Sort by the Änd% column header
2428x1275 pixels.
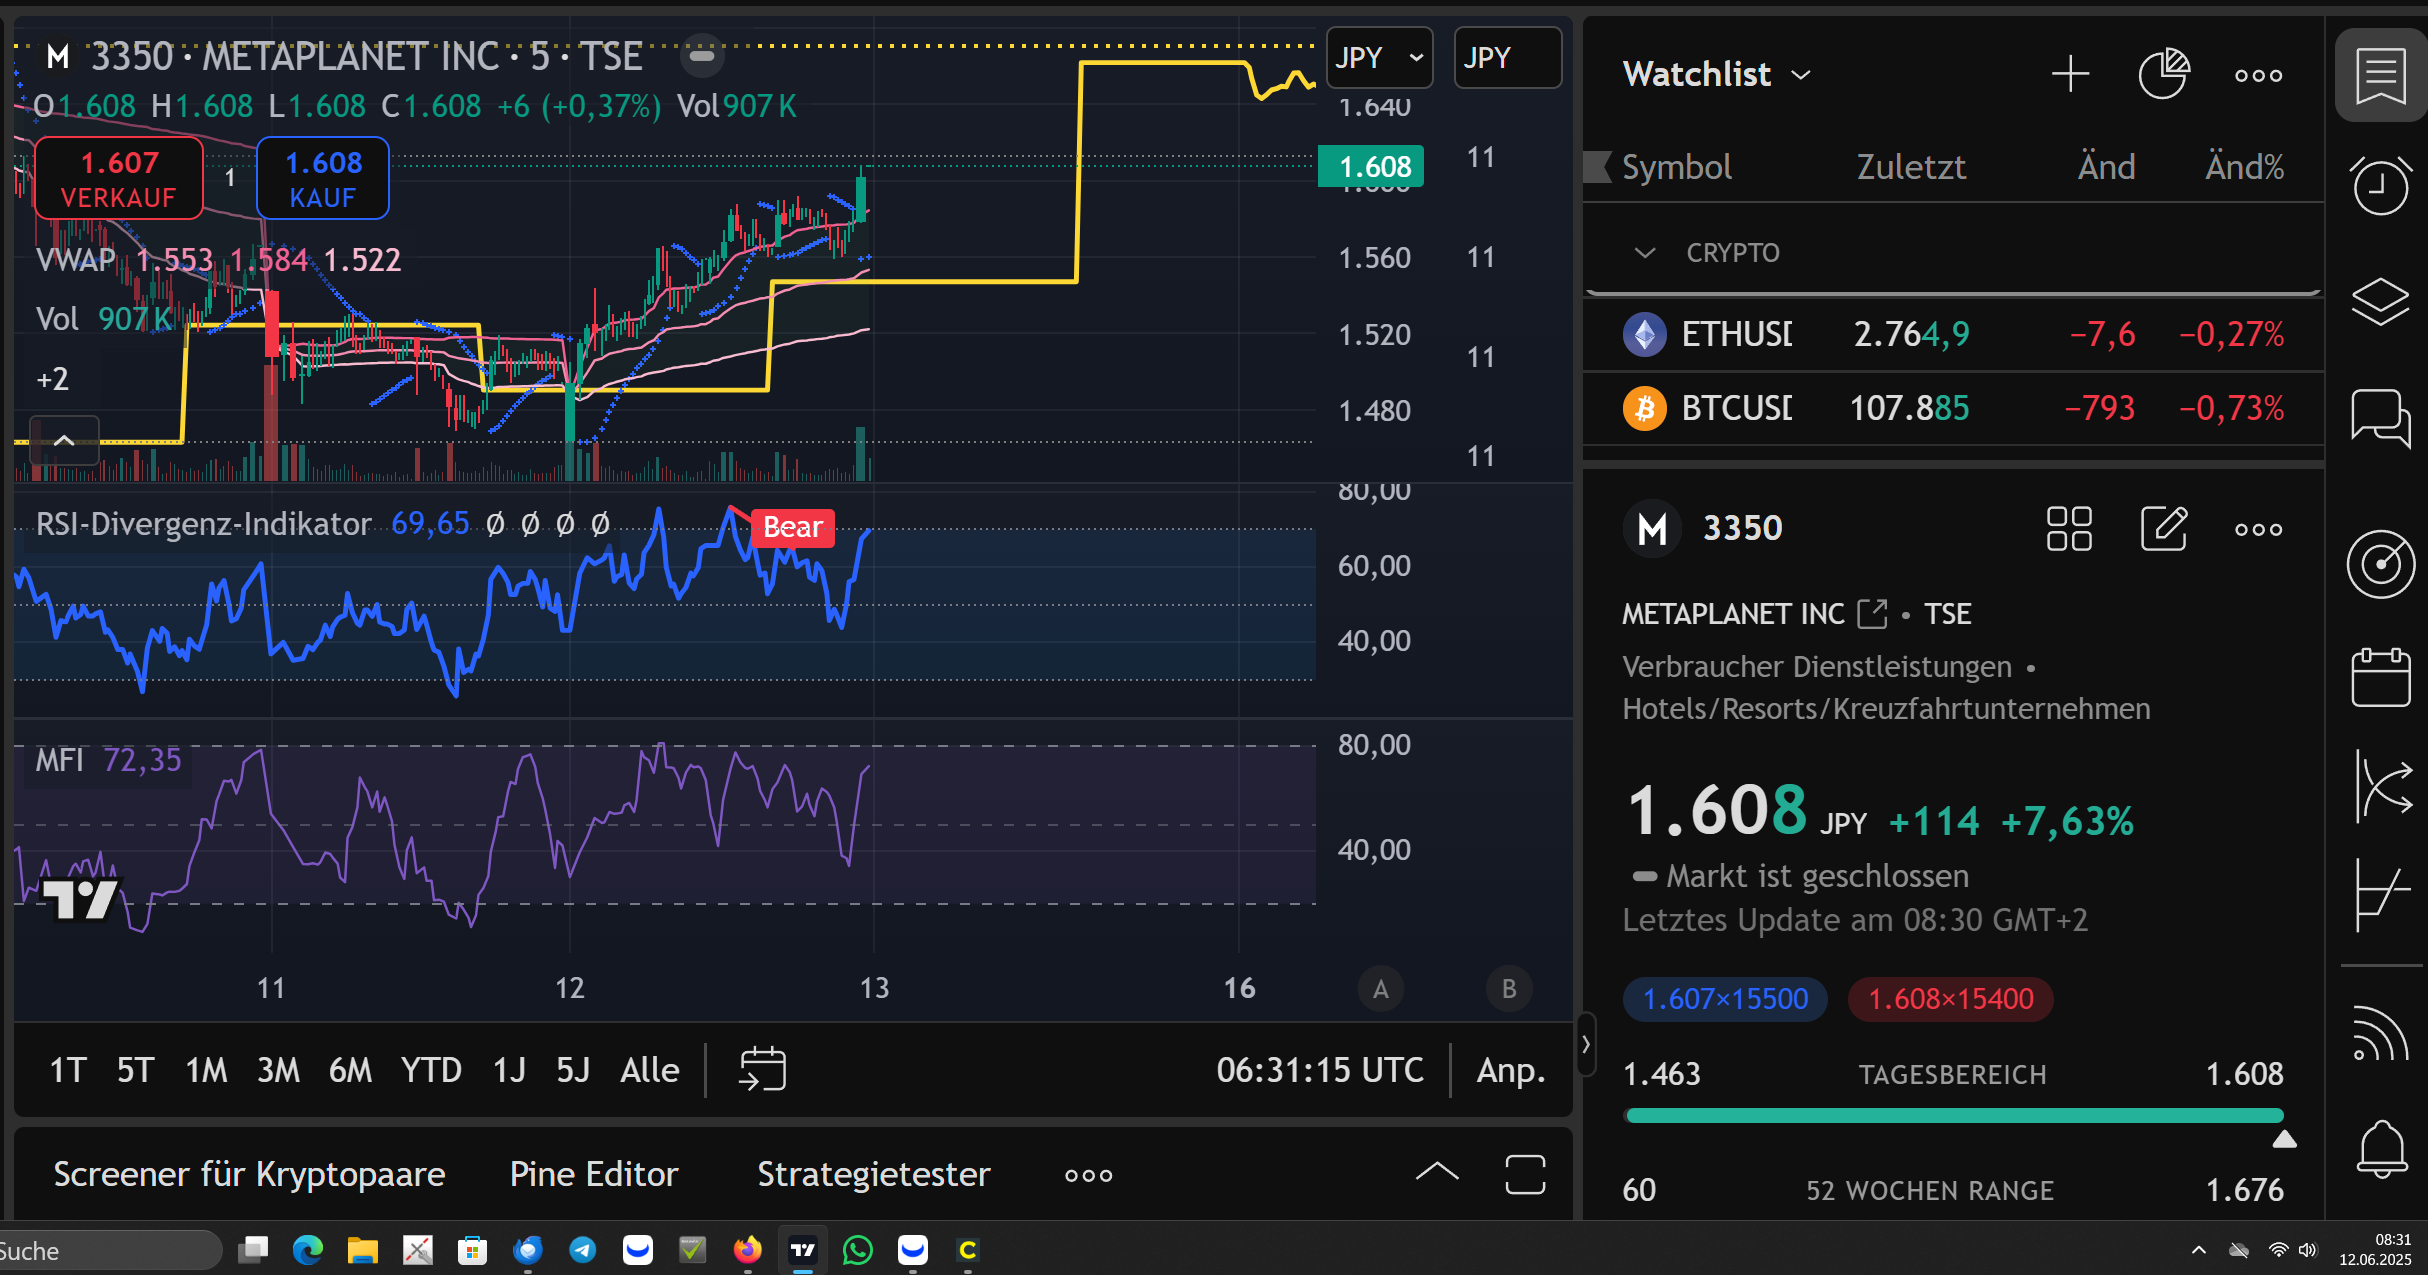[2244, 166]
